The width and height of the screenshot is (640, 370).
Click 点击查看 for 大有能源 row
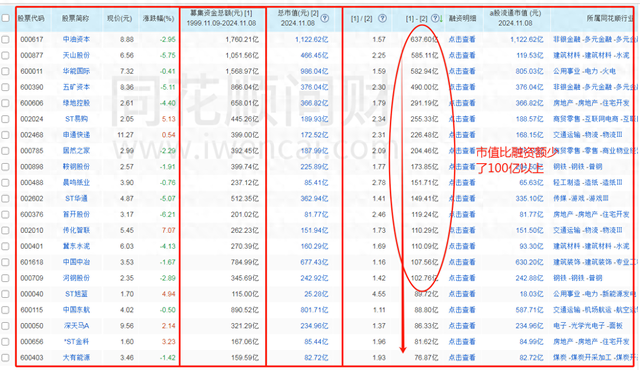tap(462, 358)
